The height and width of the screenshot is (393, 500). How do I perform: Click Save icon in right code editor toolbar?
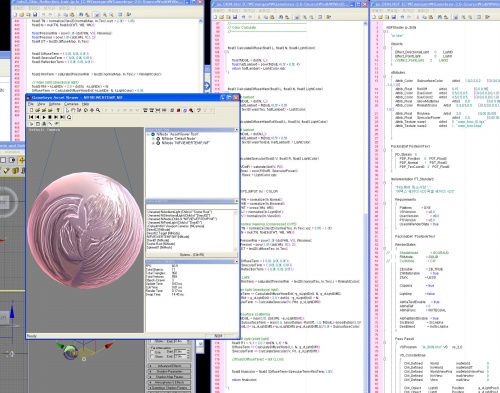tap(394, 17)
